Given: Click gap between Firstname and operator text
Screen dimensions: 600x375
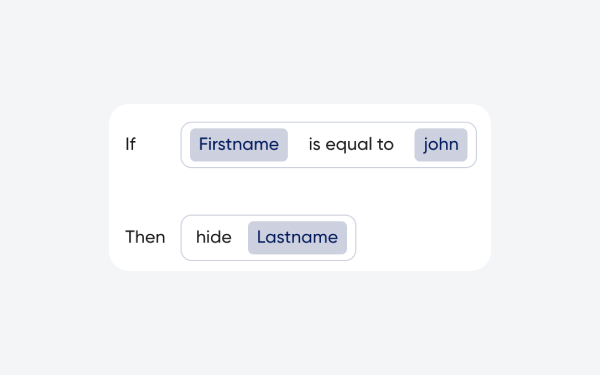Looking at the screenshot, I should click(x=298, y=145).
